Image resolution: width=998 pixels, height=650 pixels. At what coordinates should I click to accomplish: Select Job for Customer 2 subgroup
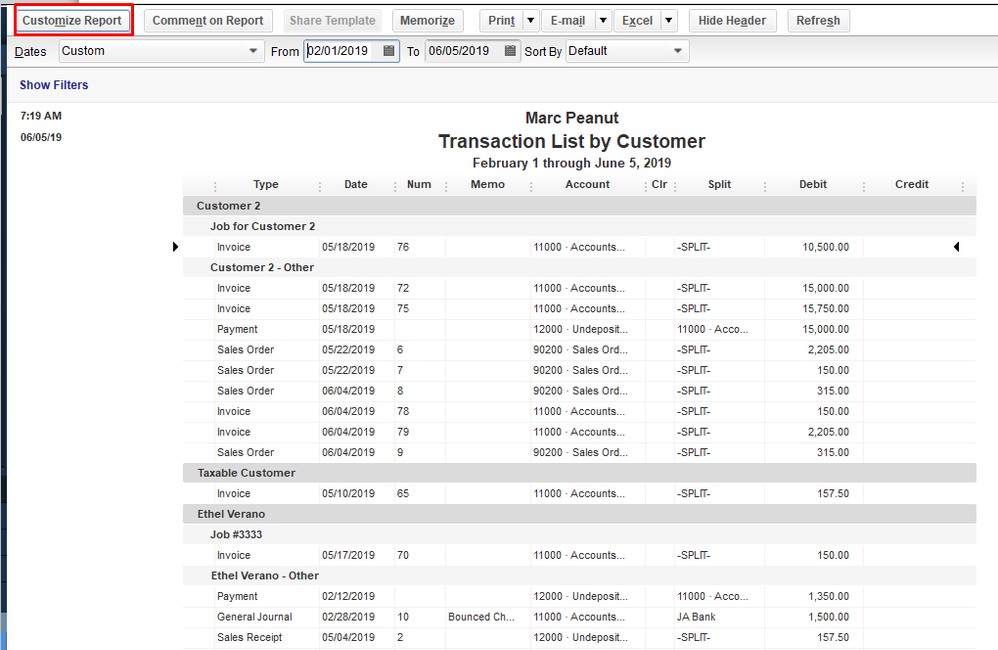click(579, 226)
